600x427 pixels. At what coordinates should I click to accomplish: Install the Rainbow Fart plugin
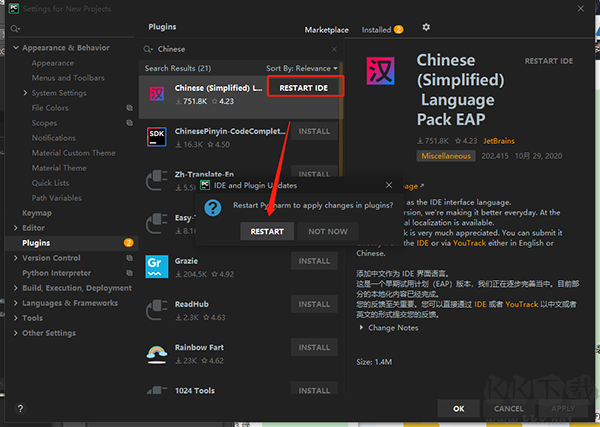(x=314, y=347)
